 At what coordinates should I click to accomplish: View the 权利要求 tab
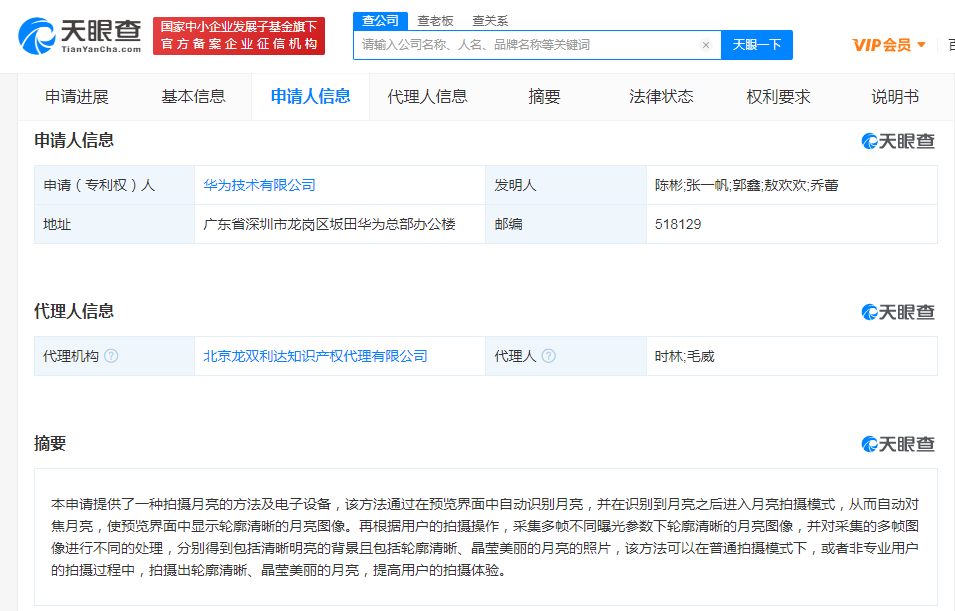coord(778,97)
